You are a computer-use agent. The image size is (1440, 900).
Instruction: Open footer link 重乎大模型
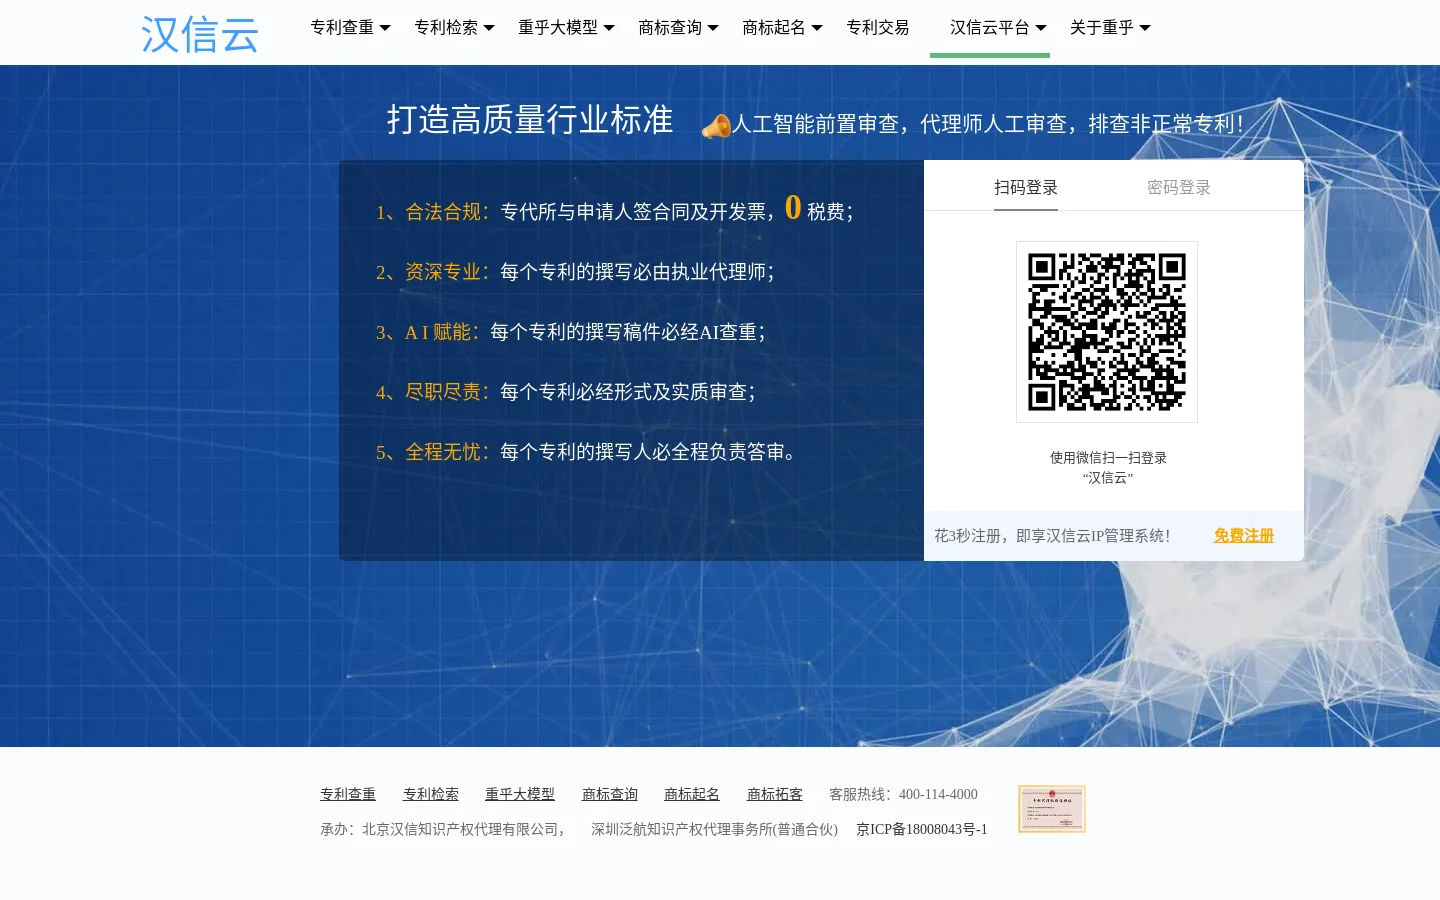(520, 794)
